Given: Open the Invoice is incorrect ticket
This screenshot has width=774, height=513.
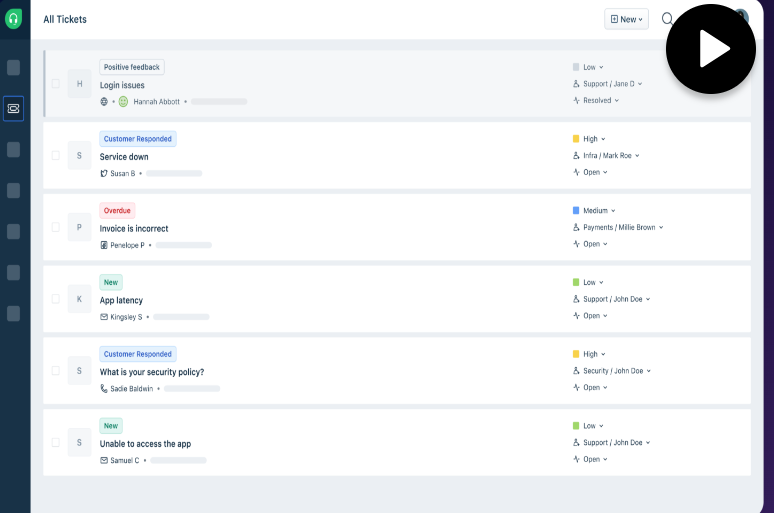Looking at the screenshot, I should [x=134, y=229].
